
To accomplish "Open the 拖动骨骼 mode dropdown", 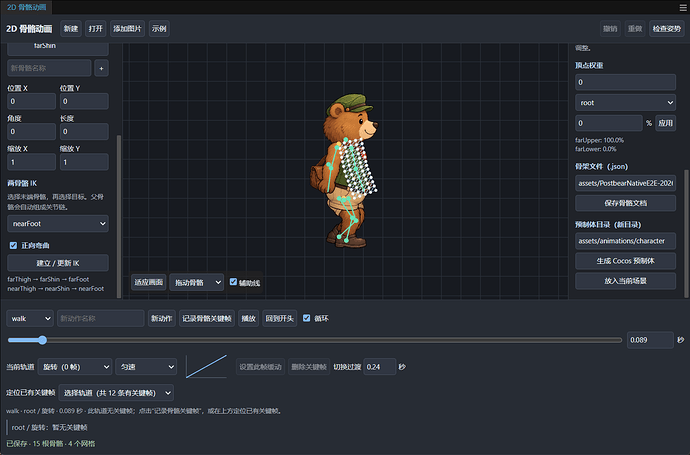I will pyautogui.click(x=196, y=283).
